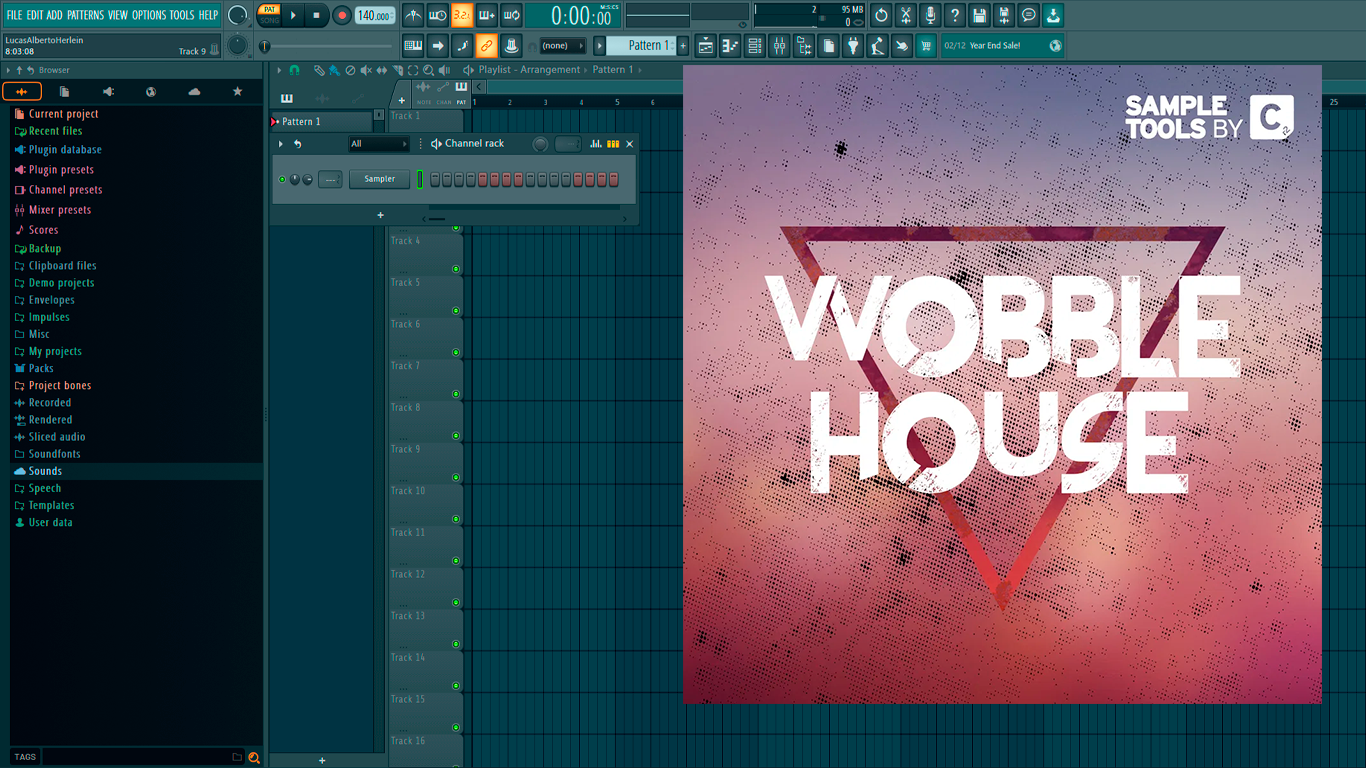Viewport: 1366px width, 768px height.
Task: Open the mixer view icon
Action: [x=779, y=46]
